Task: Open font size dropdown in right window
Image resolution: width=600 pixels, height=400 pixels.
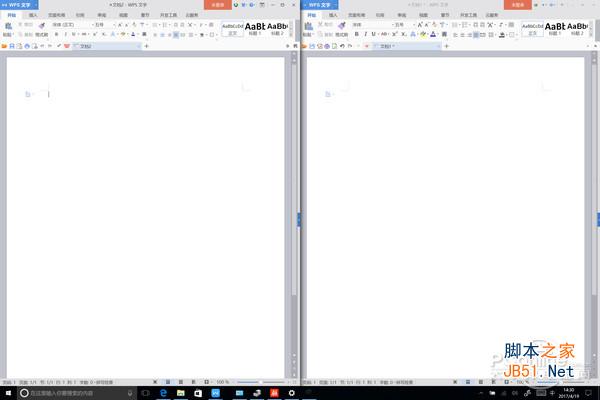Action: 414,24
